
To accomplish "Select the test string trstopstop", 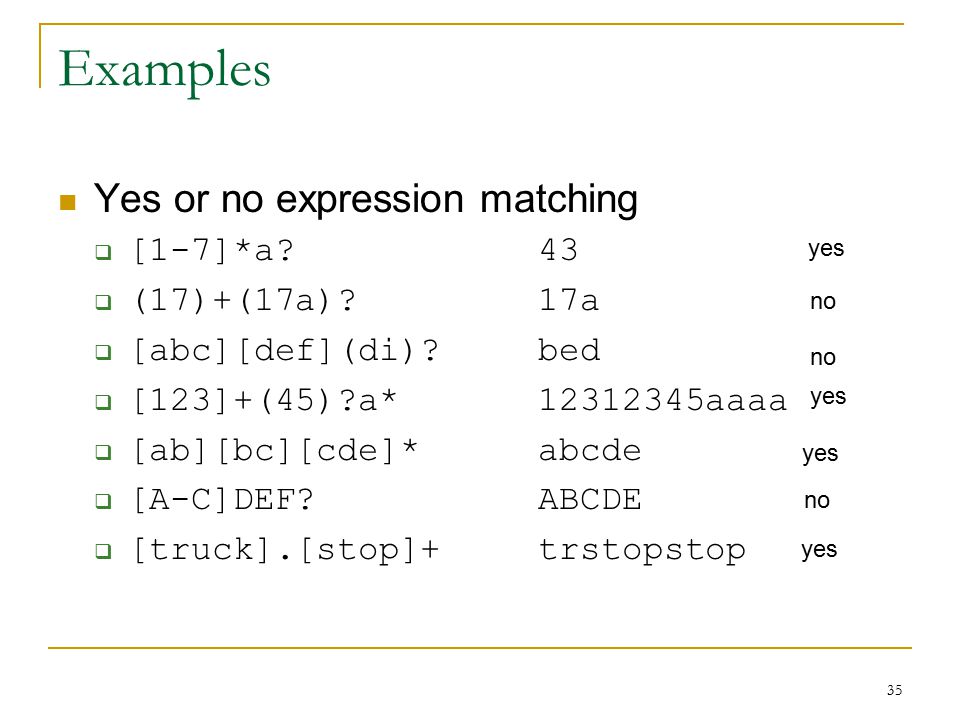I will pos(642,551).
